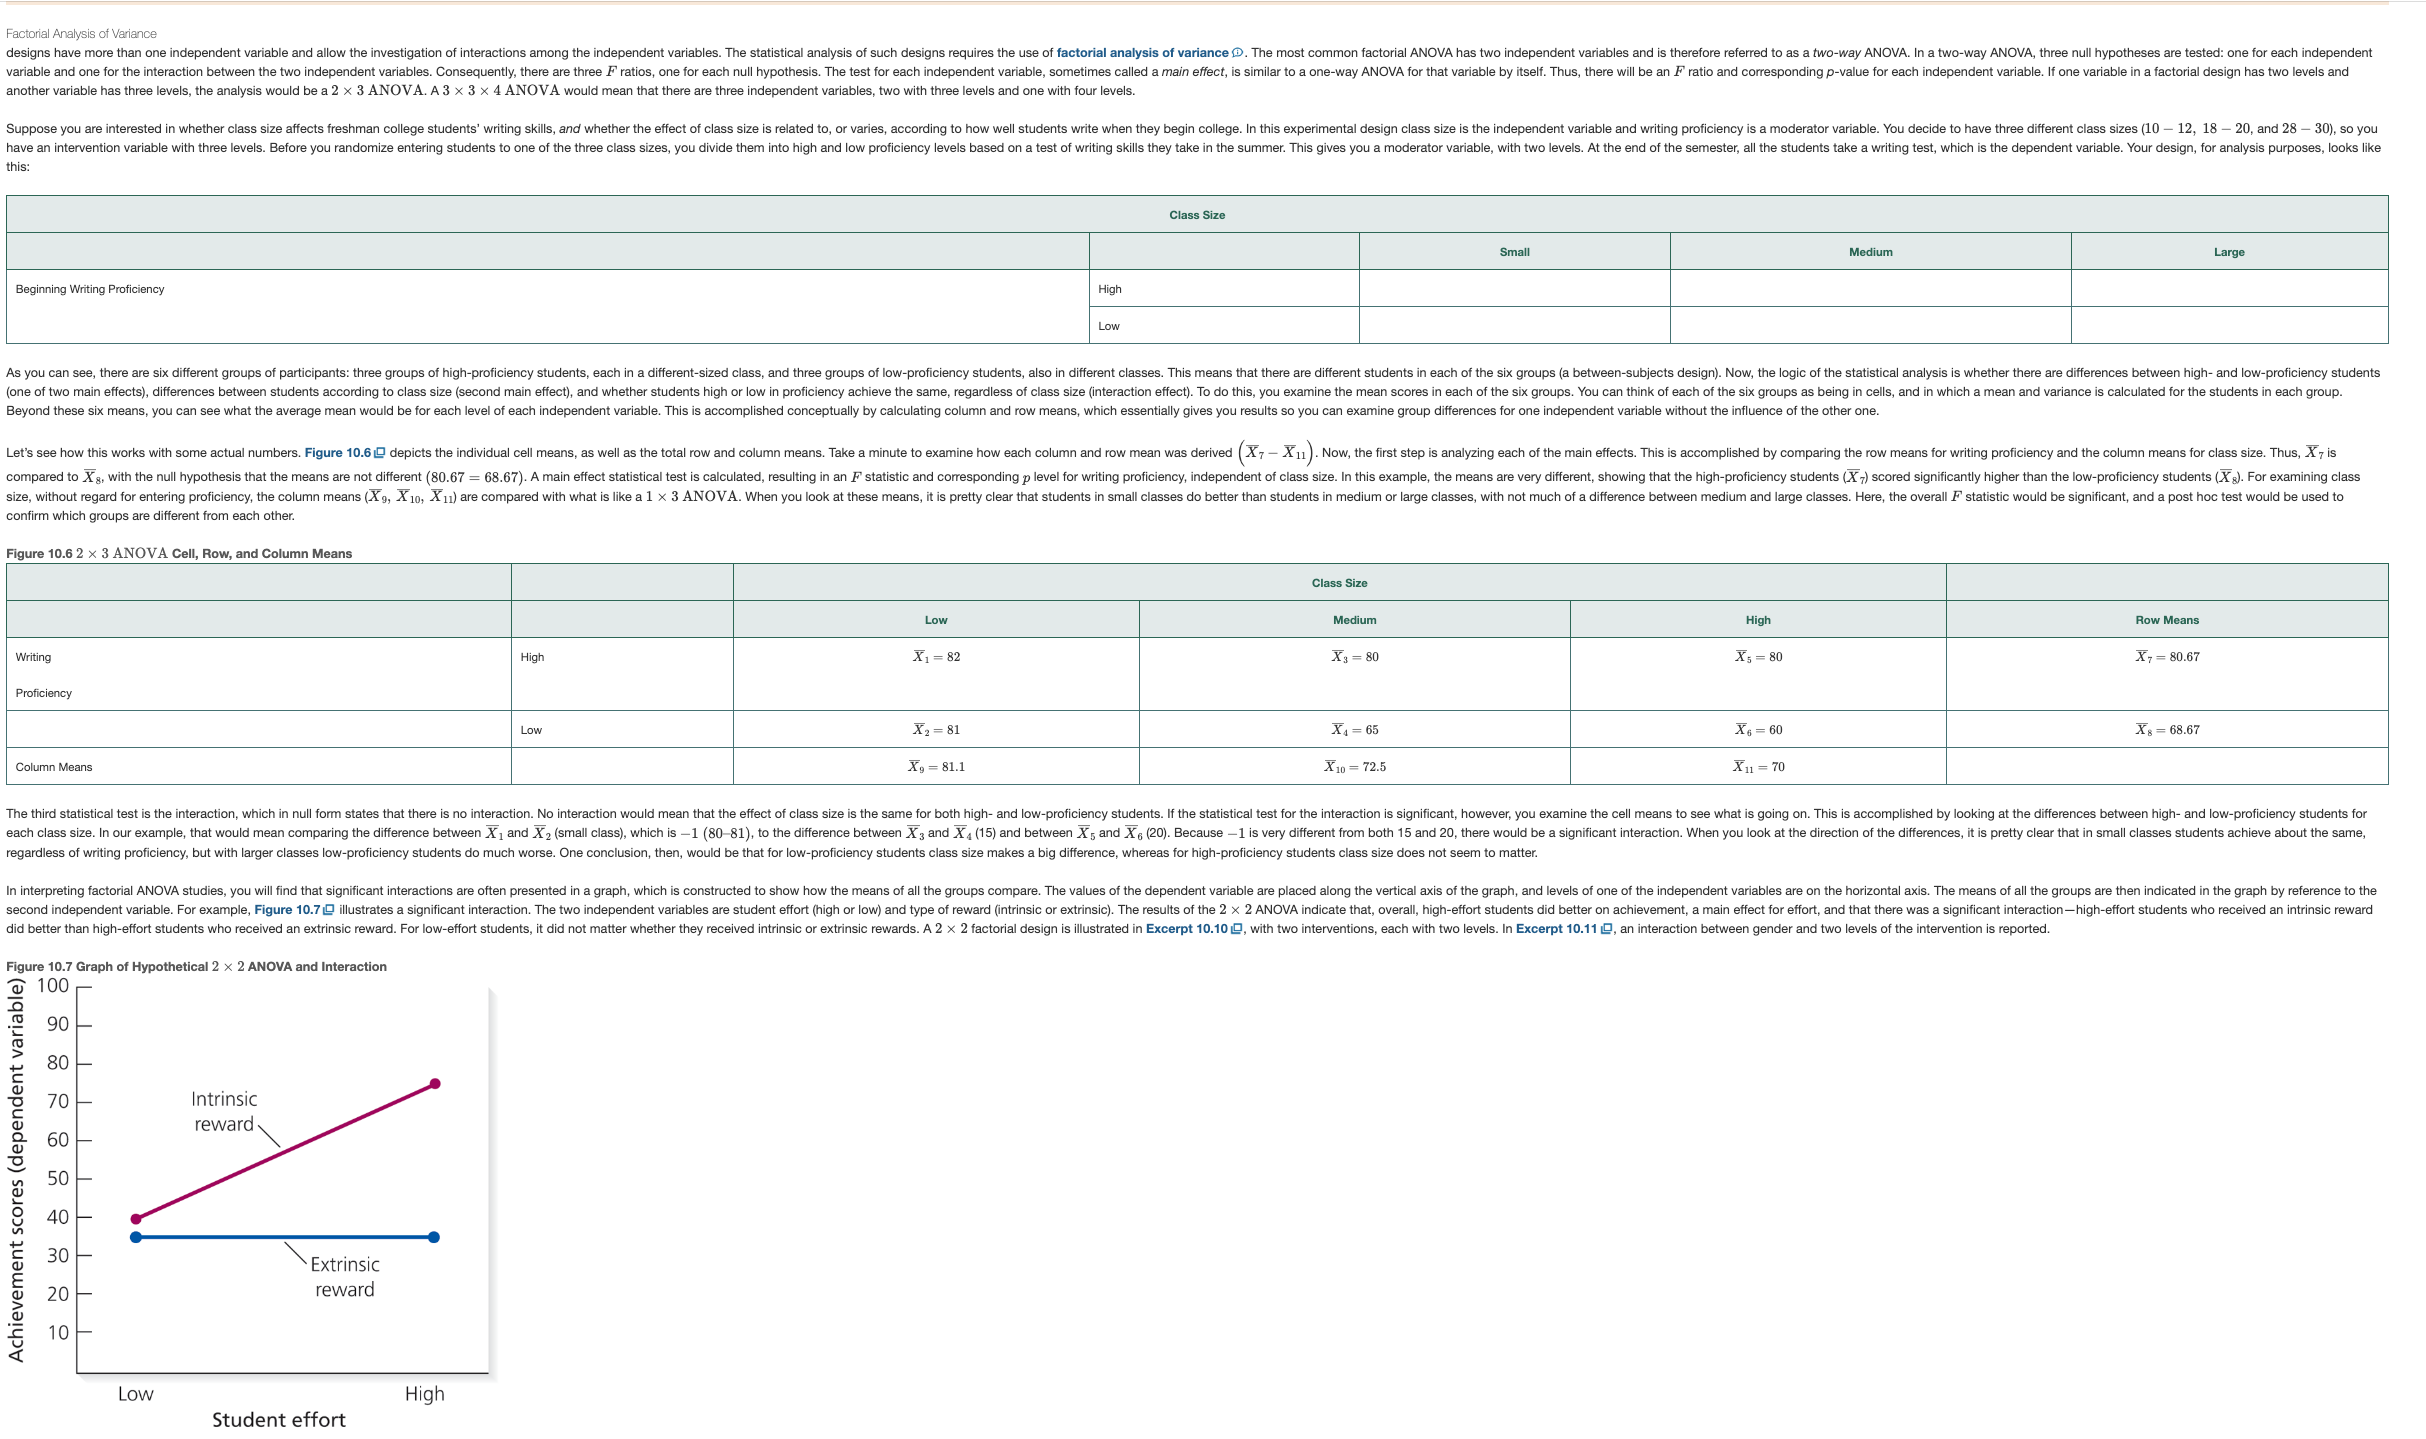This screenshot has height=1439, width=2426.
Task: Click the 'Medium' column header in the first table
Action: (1870, 252)
